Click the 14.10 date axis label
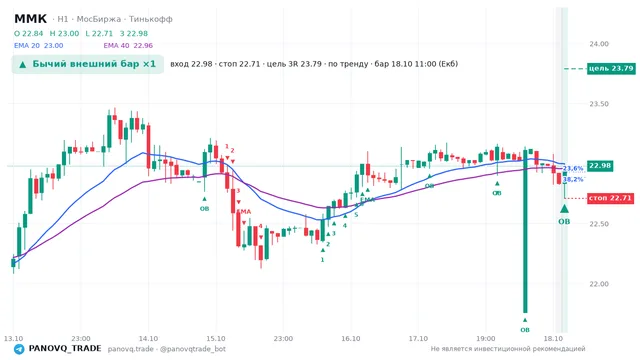Viewport: 640px width, 360px height. [x=148, y=339]
